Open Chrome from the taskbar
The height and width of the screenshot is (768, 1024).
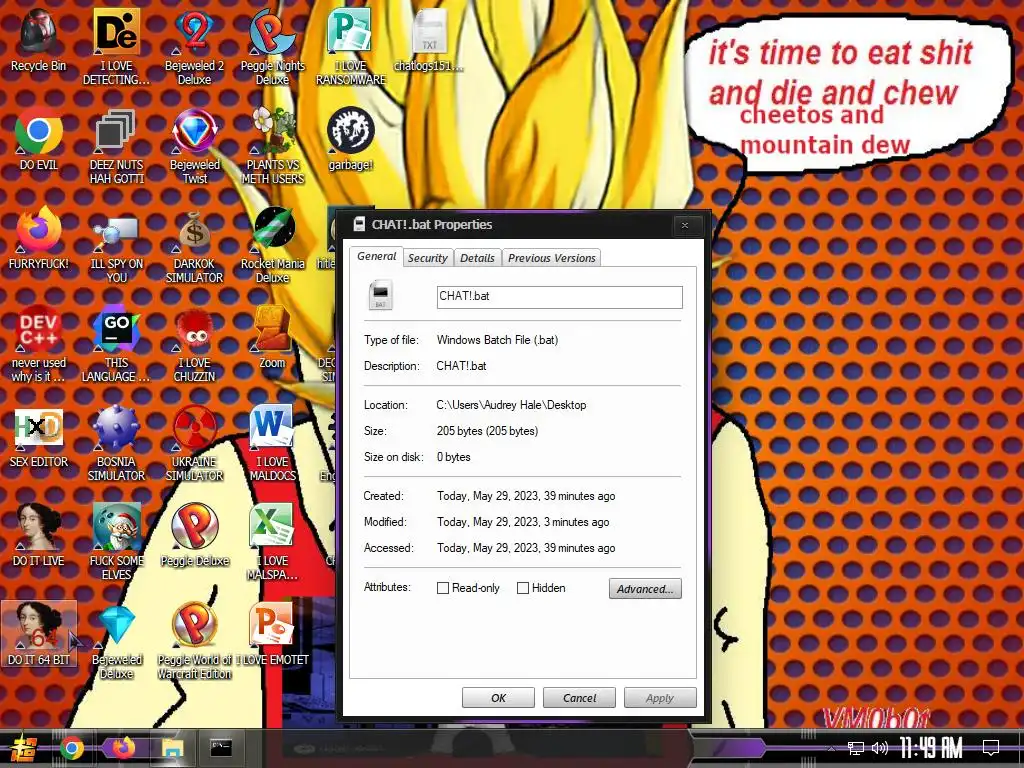[72, 748]
